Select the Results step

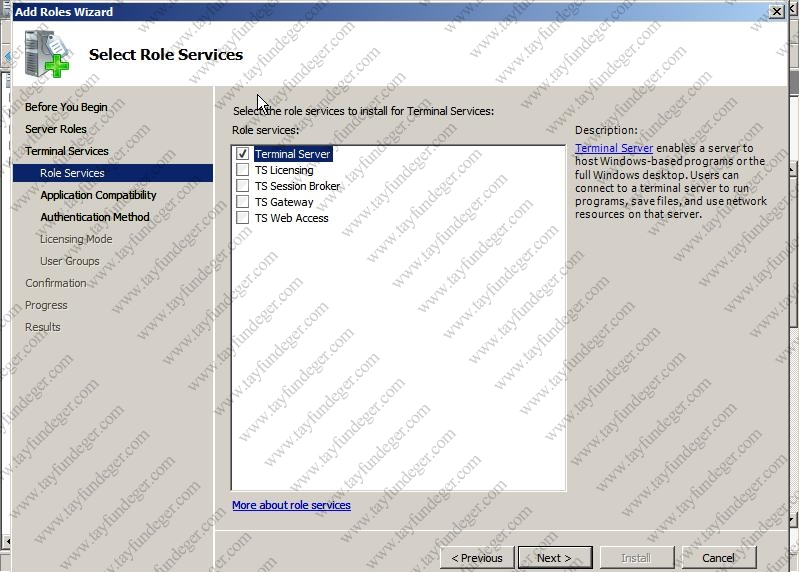point(43,327)
